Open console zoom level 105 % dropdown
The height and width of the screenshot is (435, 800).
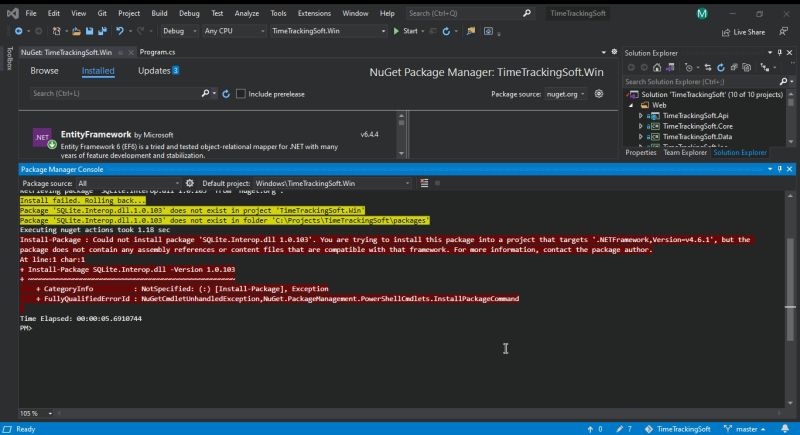coord(50,414)
